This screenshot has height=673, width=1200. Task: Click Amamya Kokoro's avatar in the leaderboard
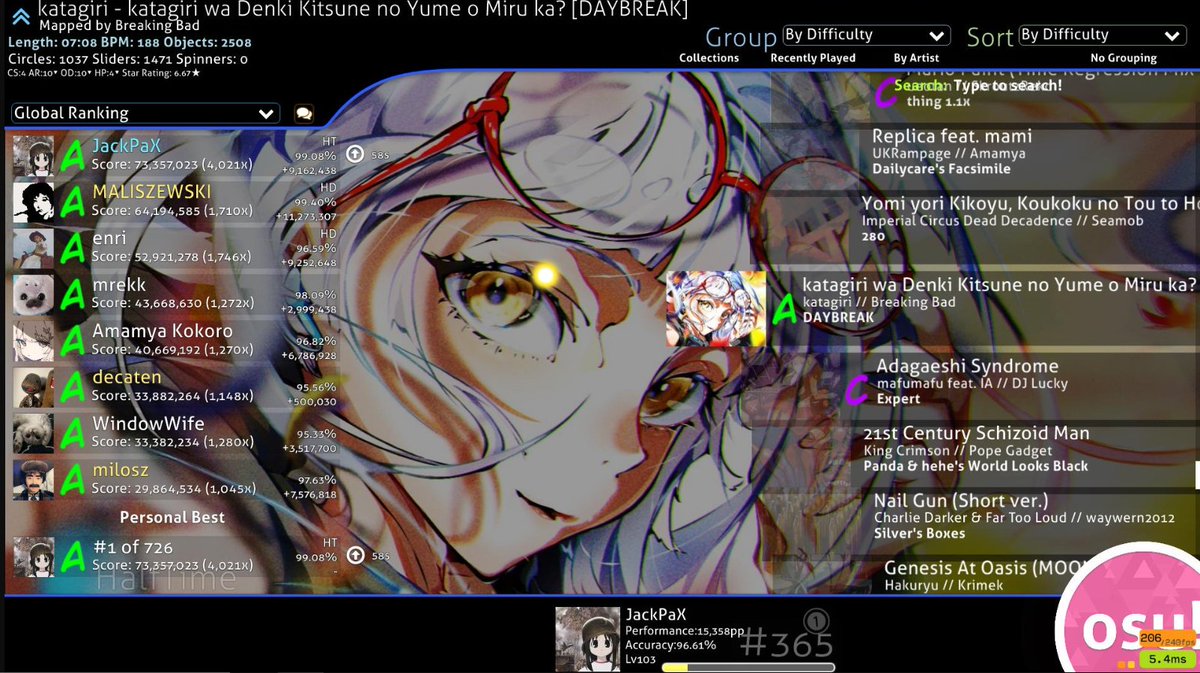click(33, 341)
